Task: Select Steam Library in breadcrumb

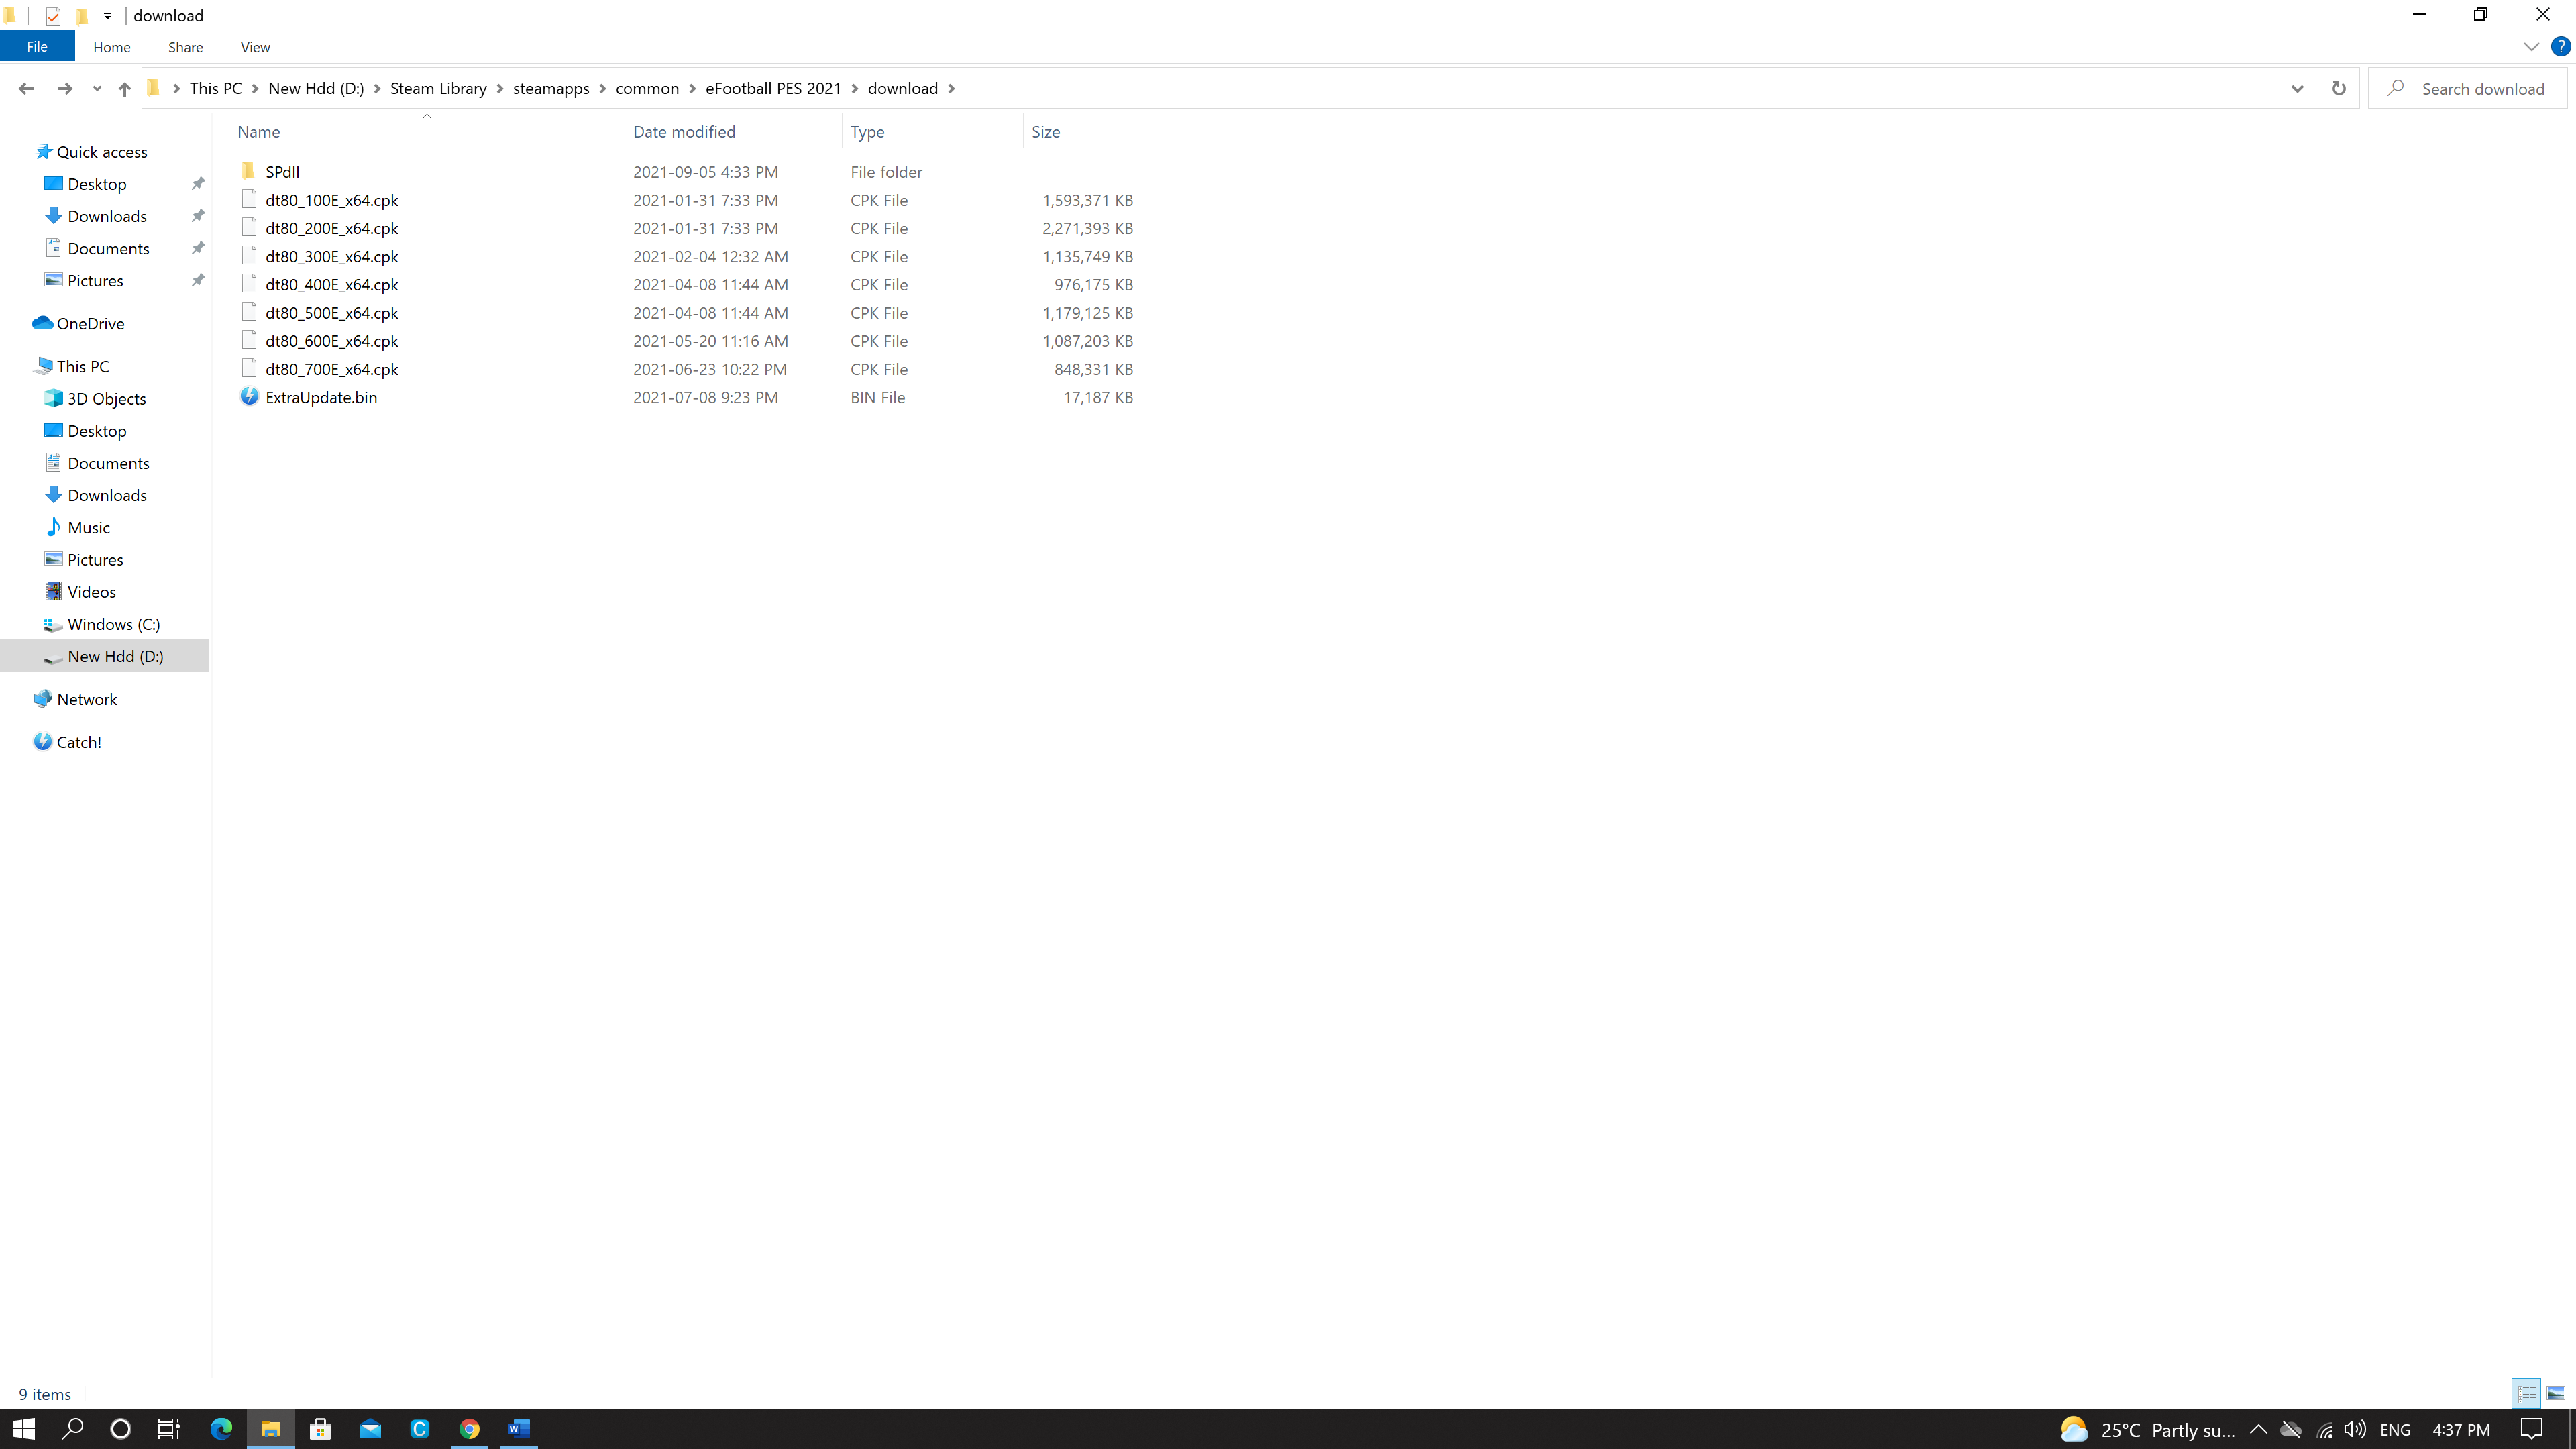Action: coord(438,88)
